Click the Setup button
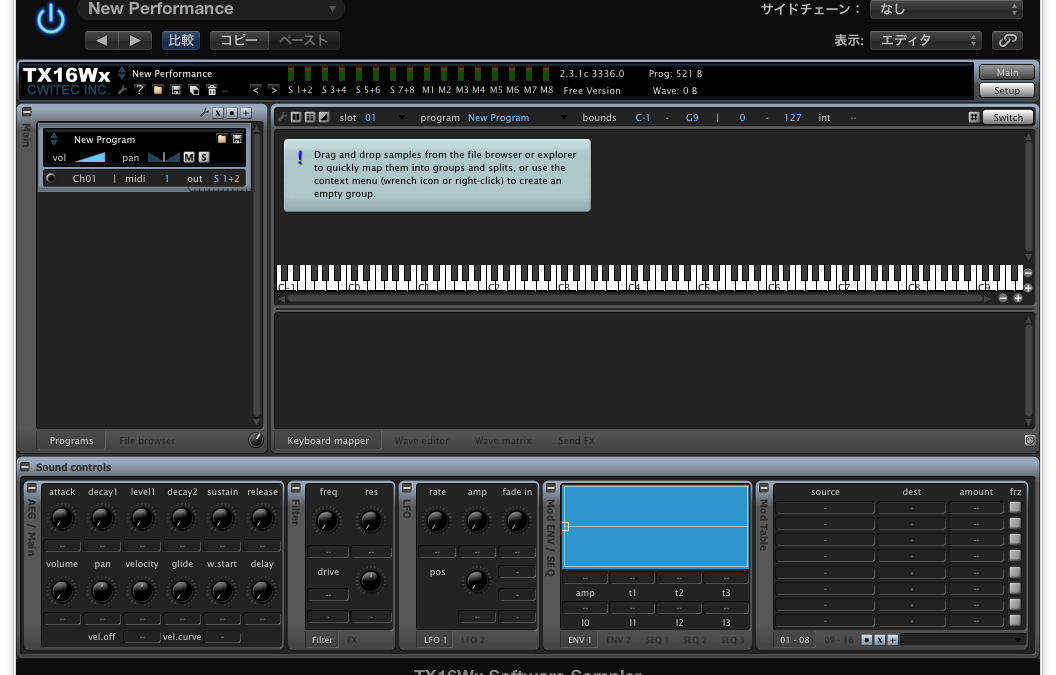Image resolution: width=1056 pixels, height=675 pixels. click(1006, 90)
